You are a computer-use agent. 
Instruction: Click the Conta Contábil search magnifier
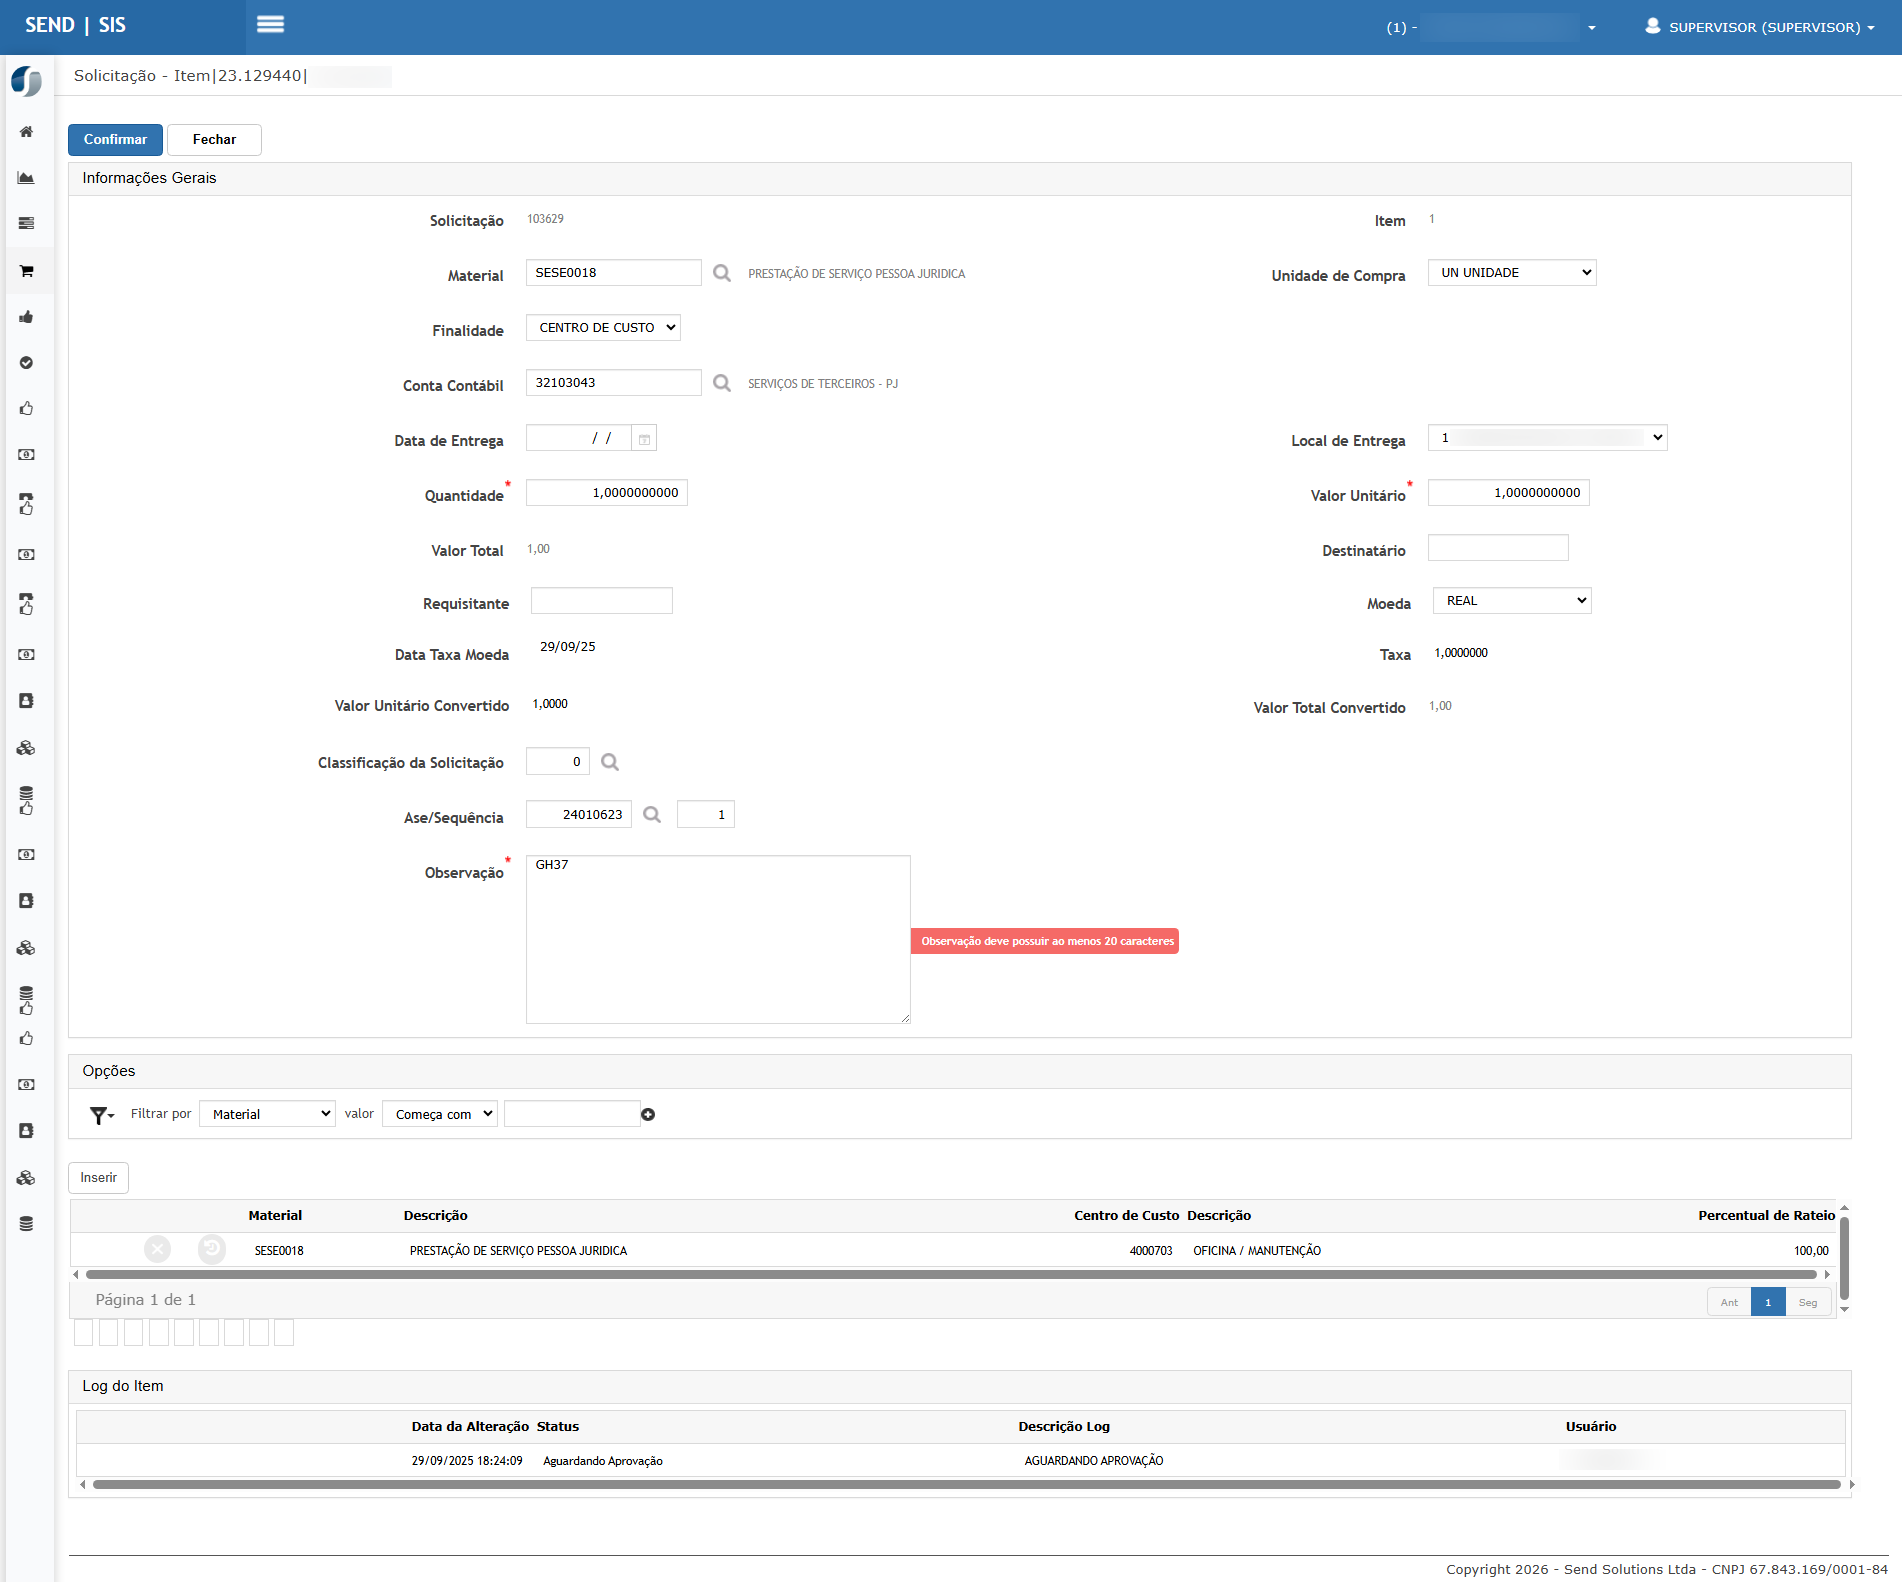[721, 383]
